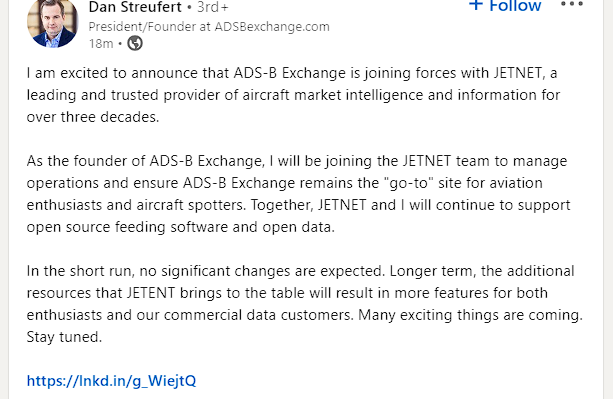Open Dan Streufert's profile photo

53,23
